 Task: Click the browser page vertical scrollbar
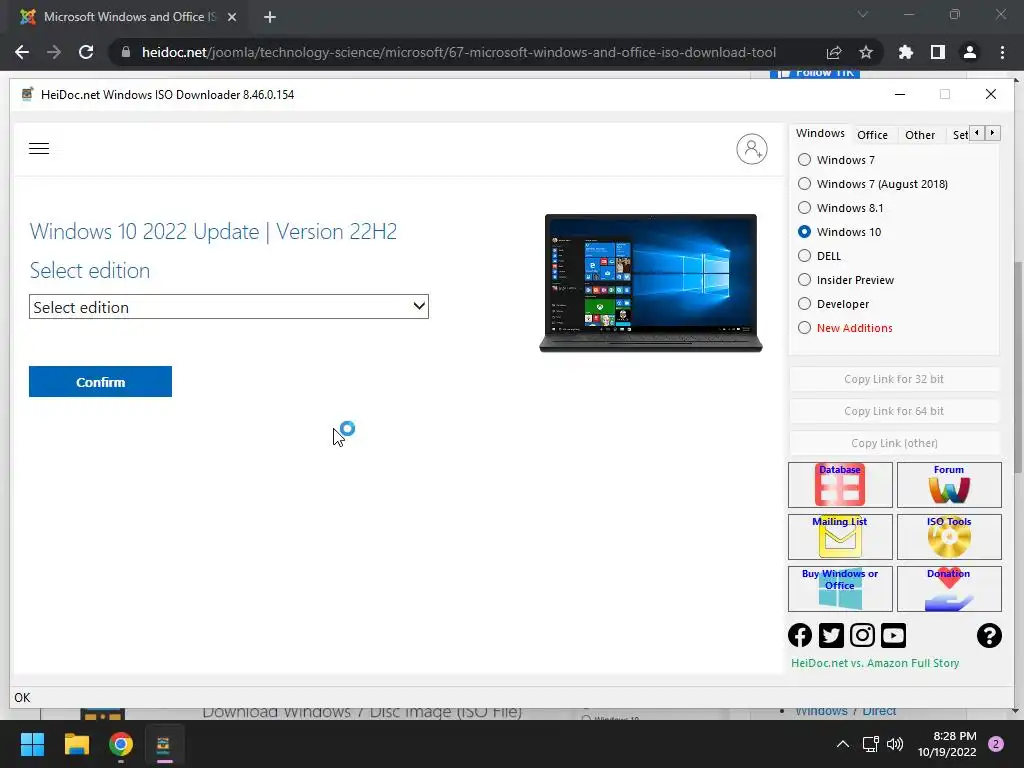click(x=1019, y=366)
